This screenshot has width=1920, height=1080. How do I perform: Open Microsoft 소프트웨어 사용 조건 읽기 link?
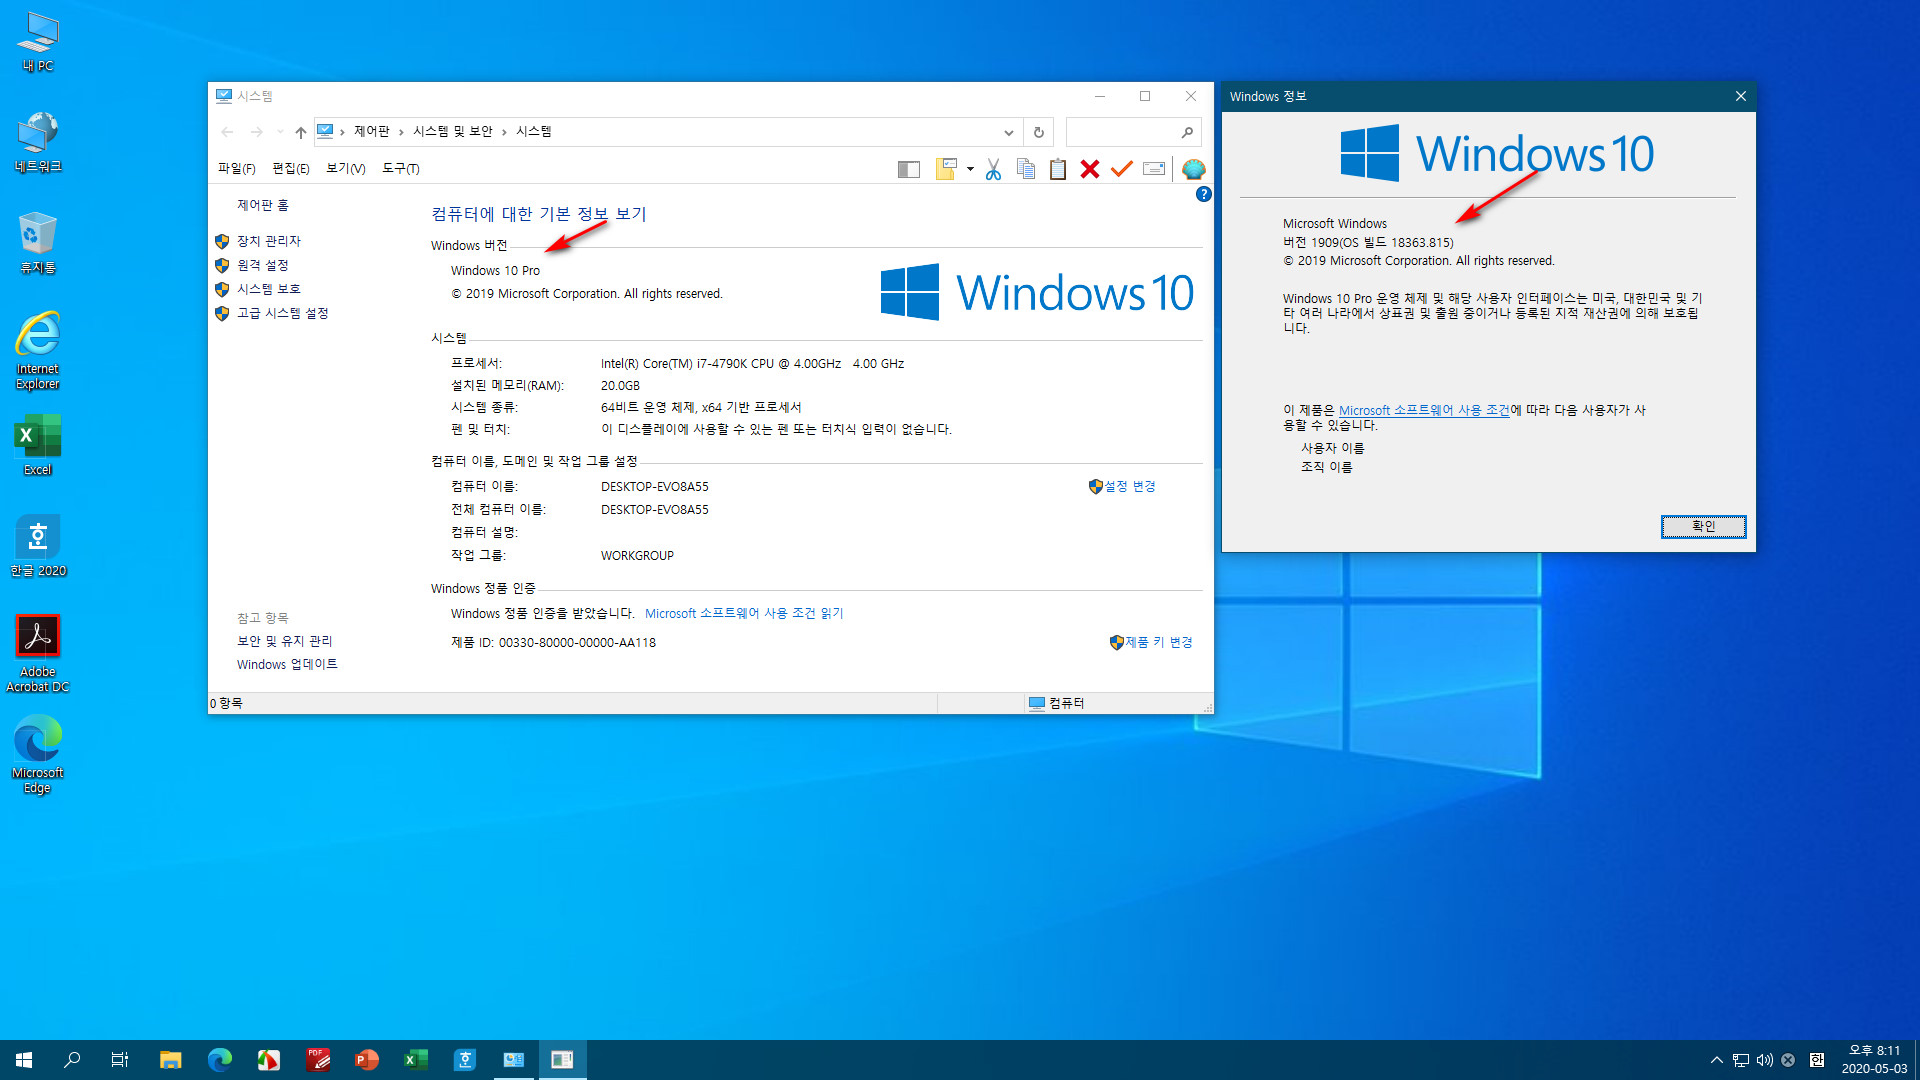tap(744, 613)
